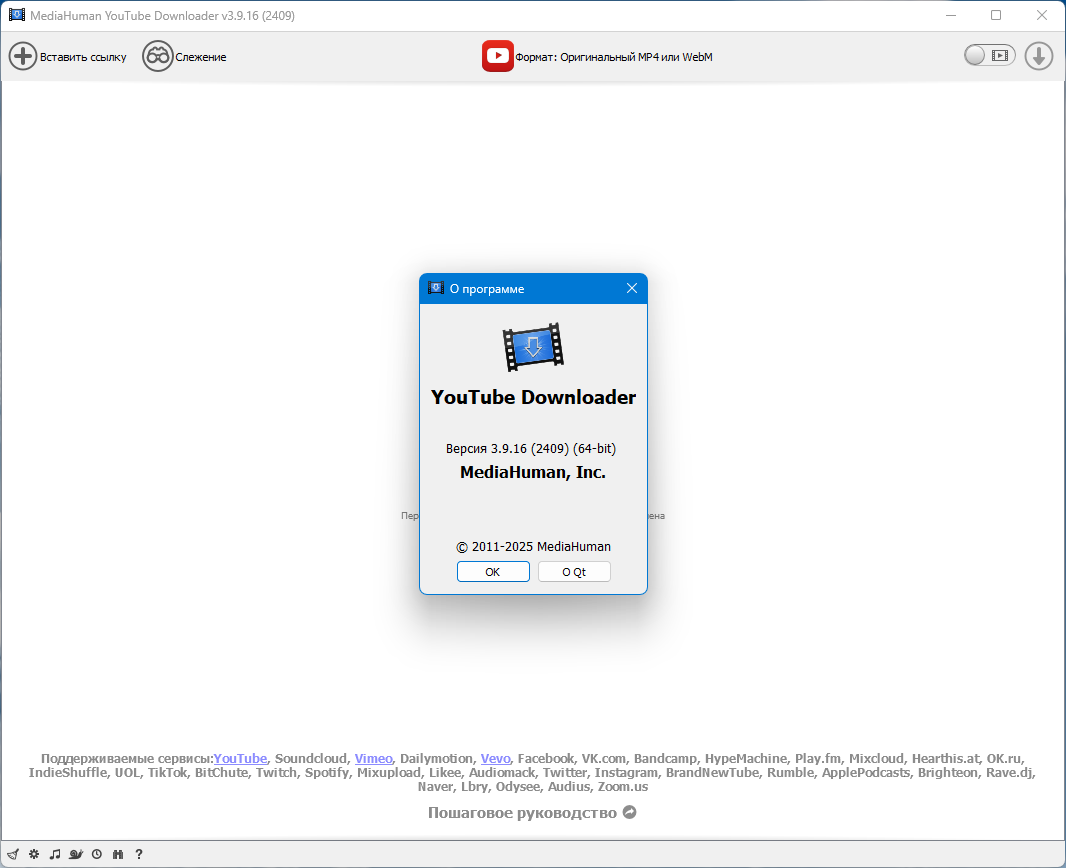Click the YouTube Downloader heading in dialog
This screenshot has width=1066, height=868.
533,397
